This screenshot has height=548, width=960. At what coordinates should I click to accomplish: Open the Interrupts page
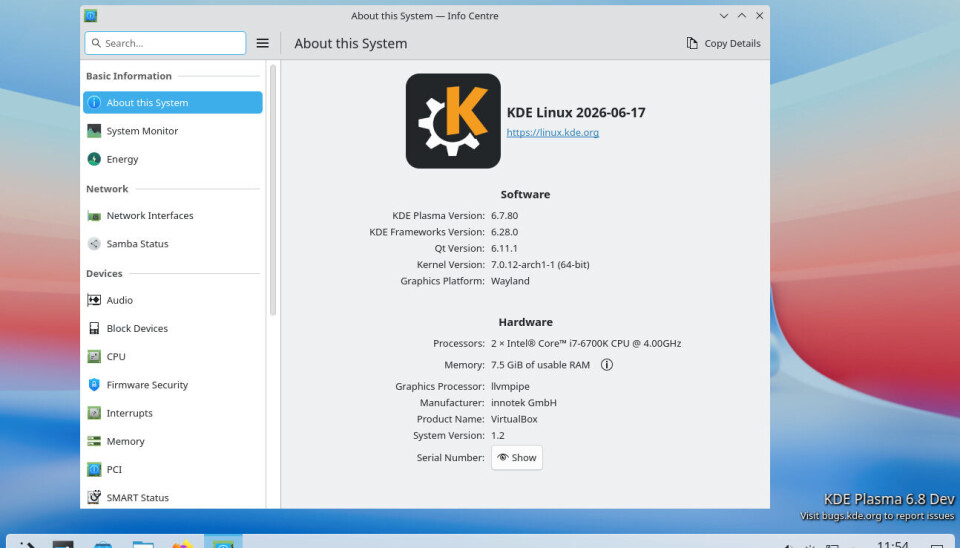coord(173,413)
